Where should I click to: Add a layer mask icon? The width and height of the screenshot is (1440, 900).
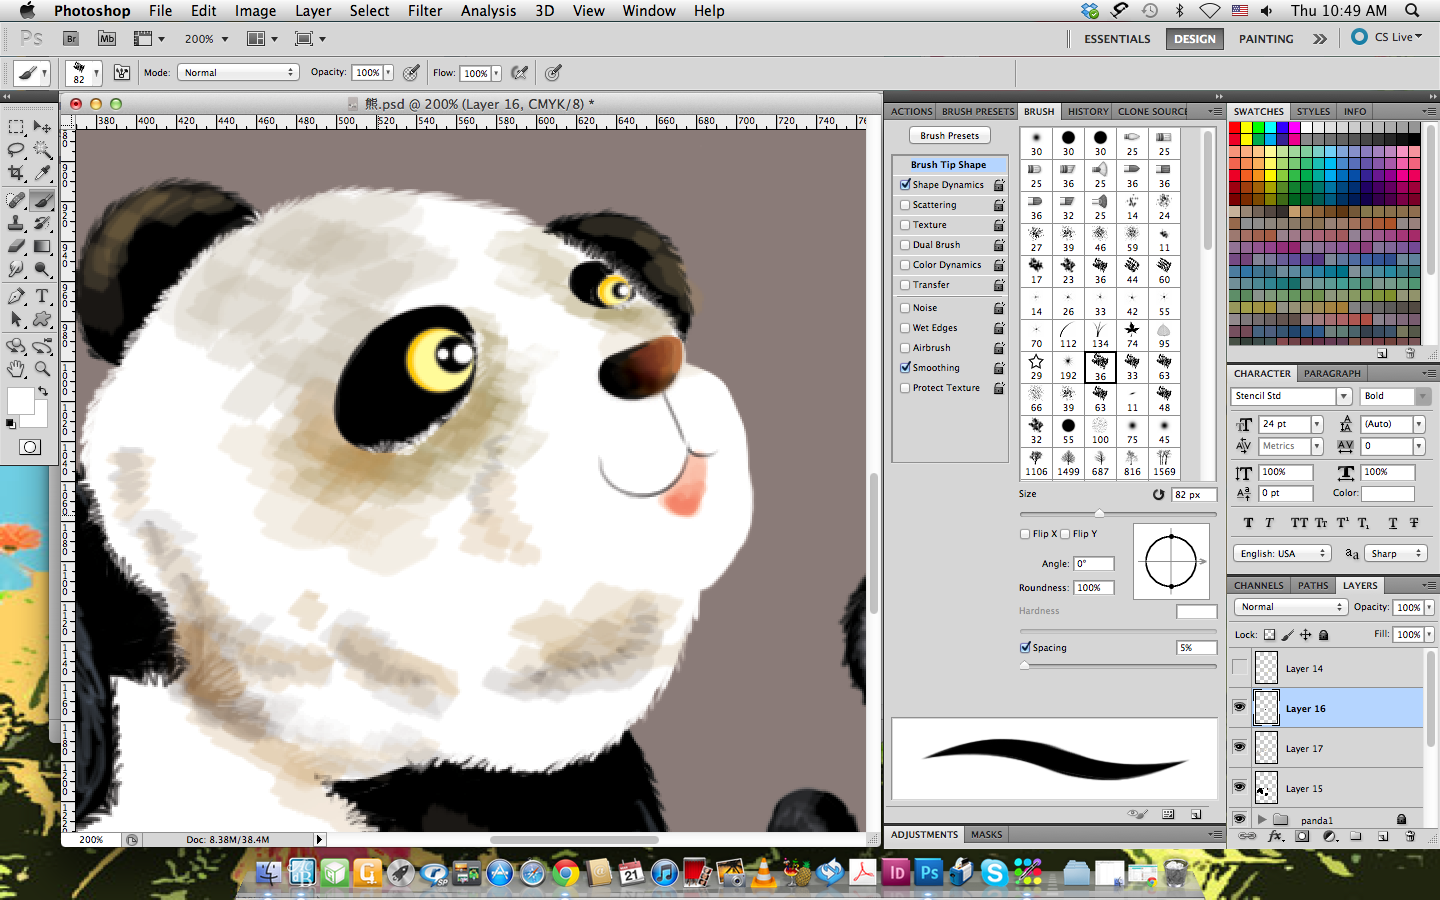1302,836
